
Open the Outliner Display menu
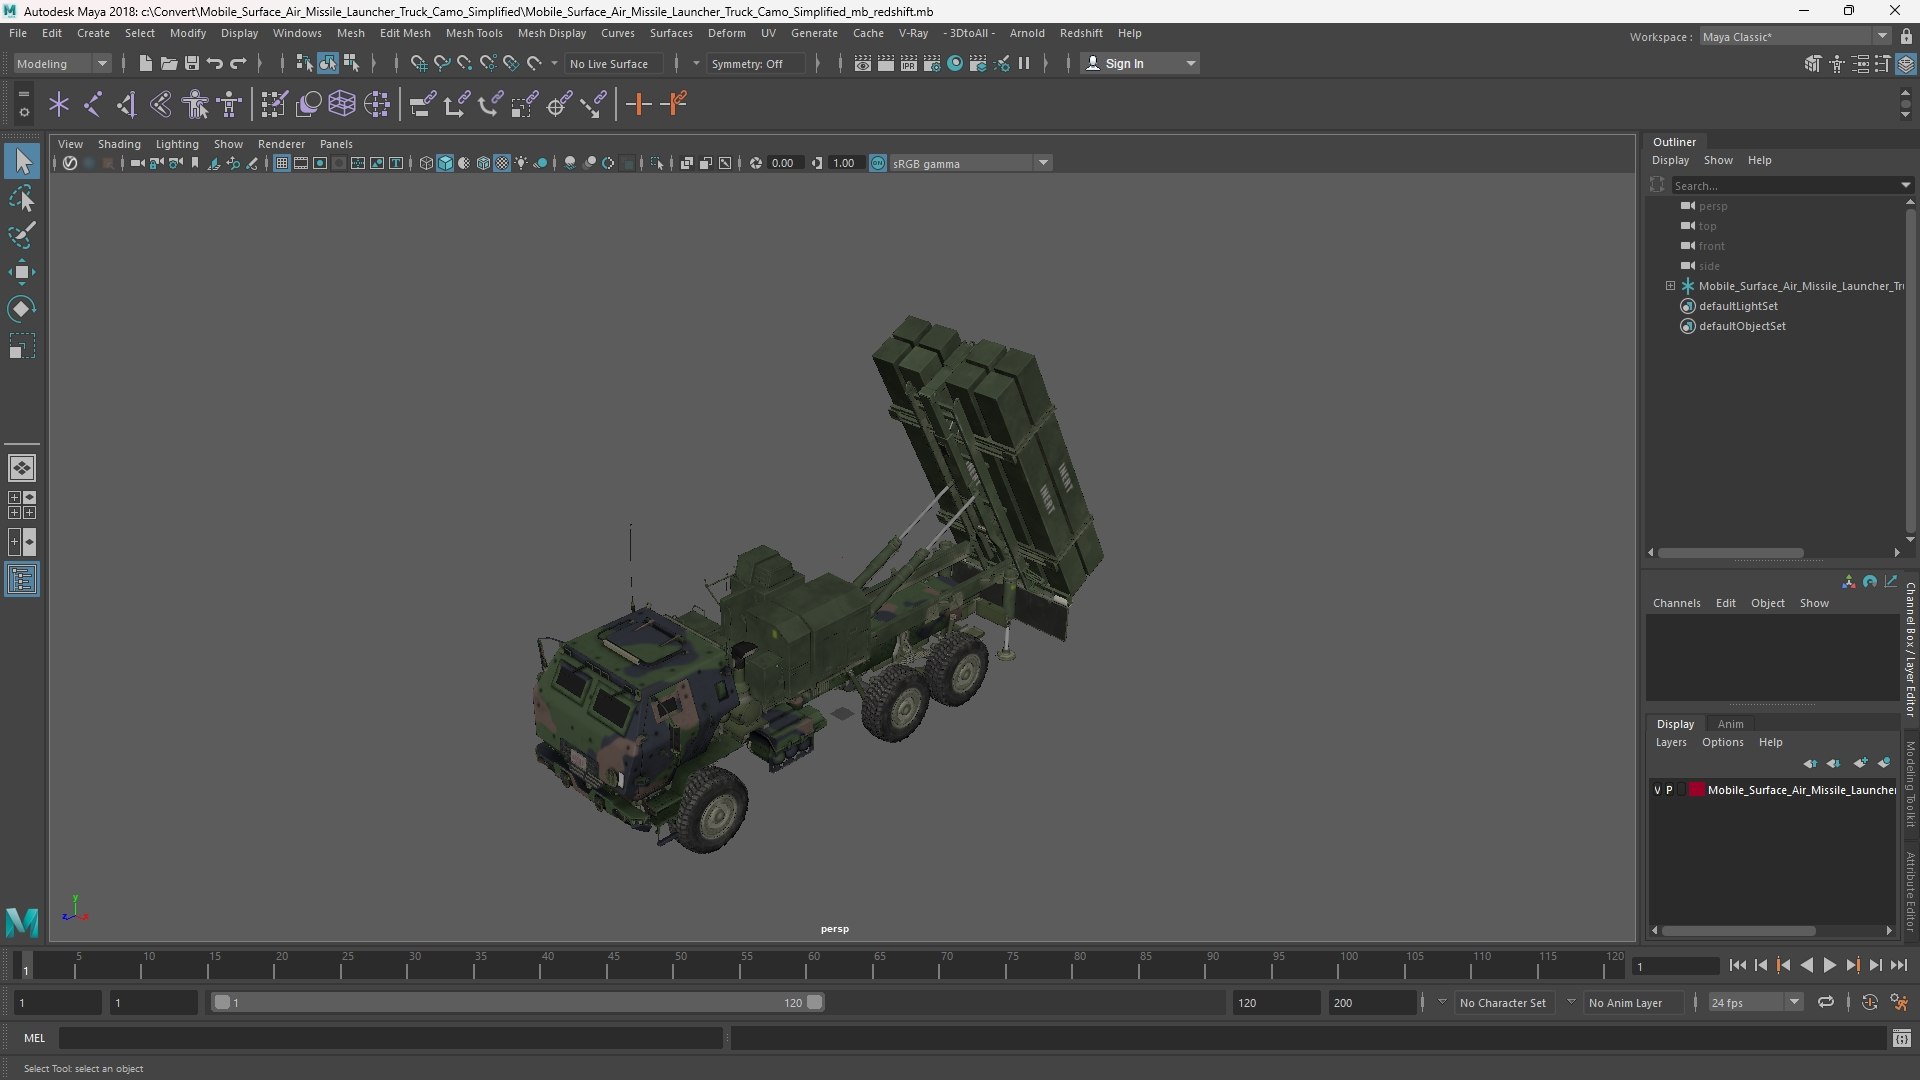point(1670,160)
